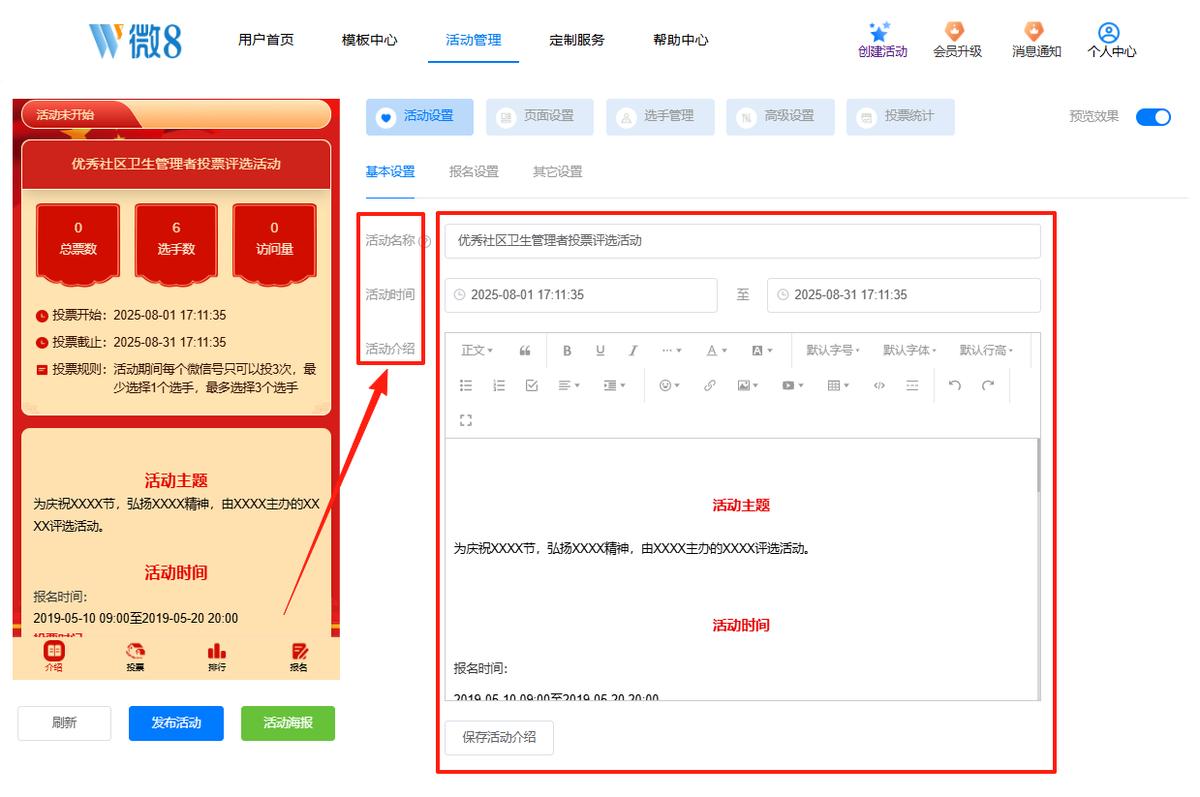Open the background highlight color picker

point(762,351)
